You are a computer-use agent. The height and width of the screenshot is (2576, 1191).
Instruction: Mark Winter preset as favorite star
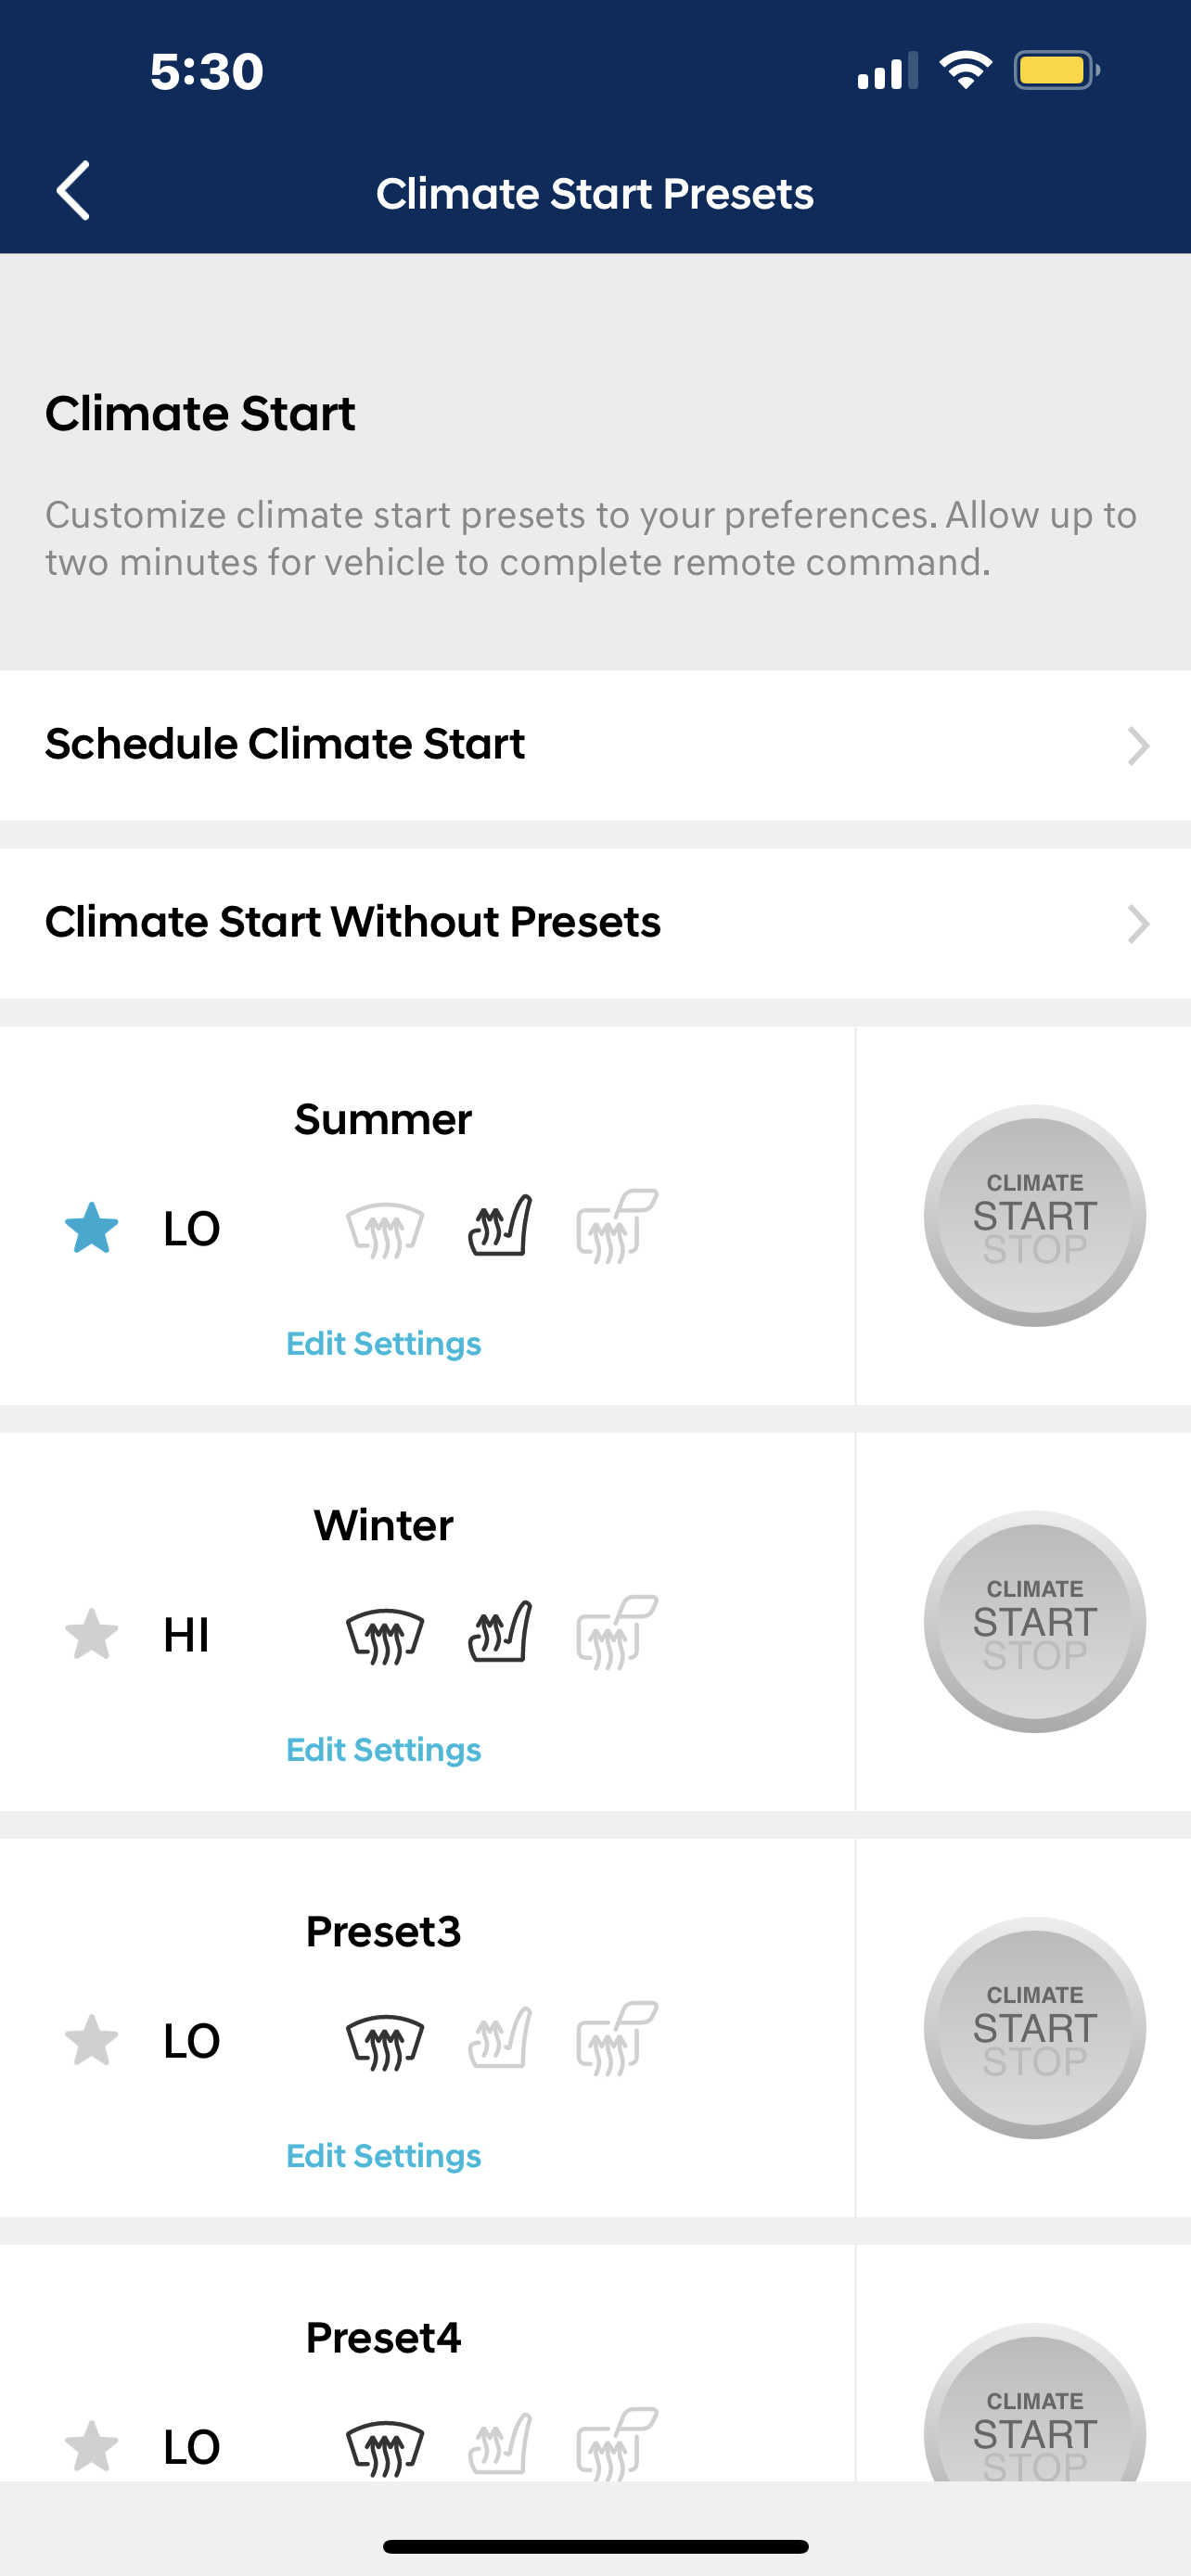92,1634
